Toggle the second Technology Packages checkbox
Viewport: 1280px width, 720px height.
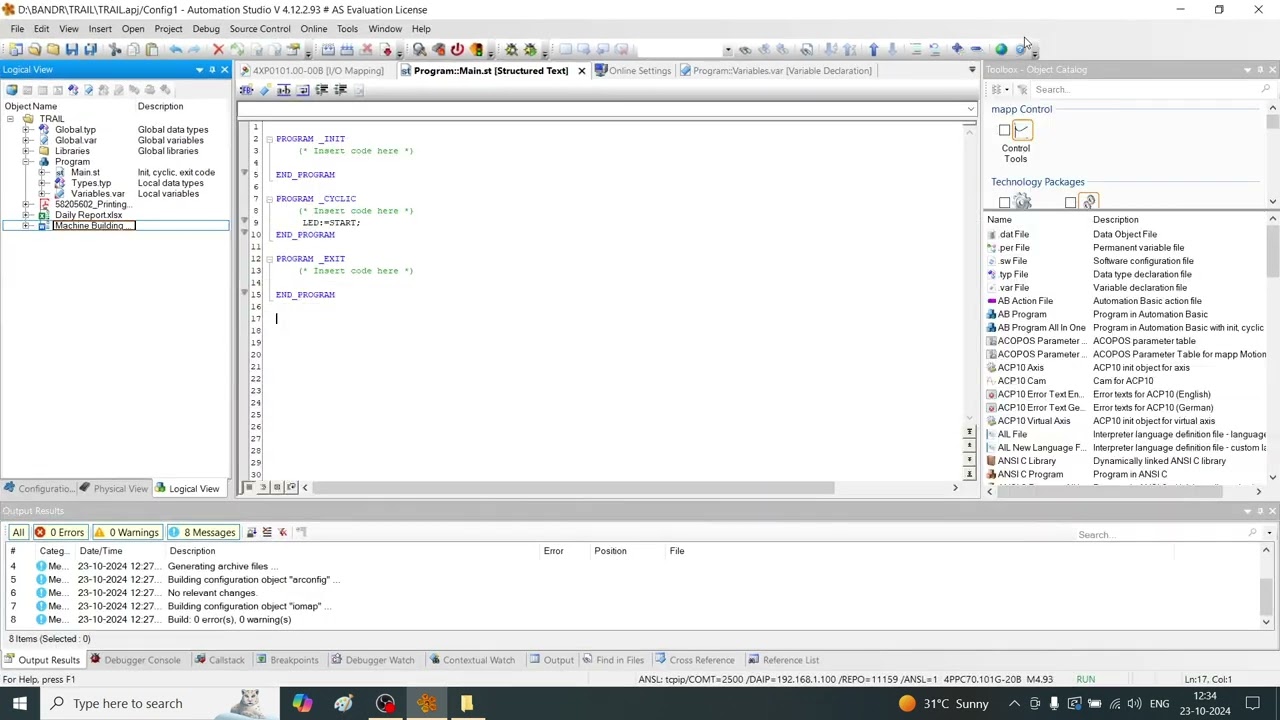coord(1070,203)
